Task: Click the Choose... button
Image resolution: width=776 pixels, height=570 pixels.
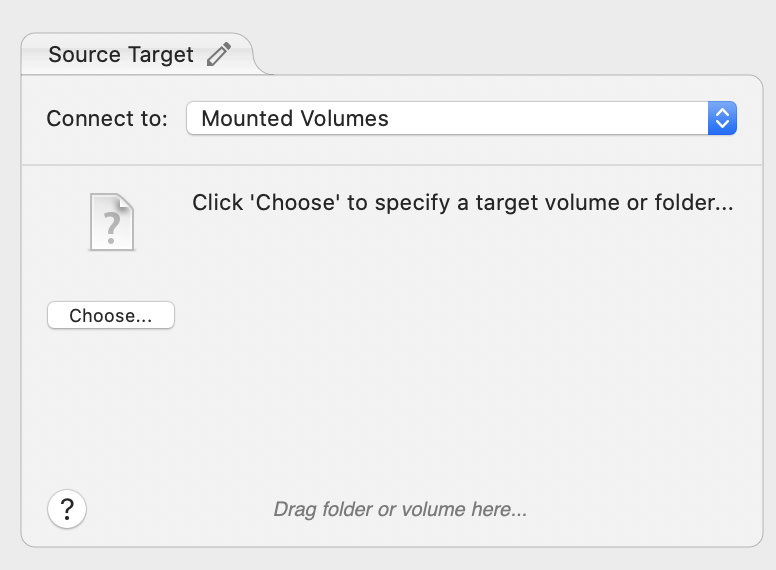Action: coord(111,315)
